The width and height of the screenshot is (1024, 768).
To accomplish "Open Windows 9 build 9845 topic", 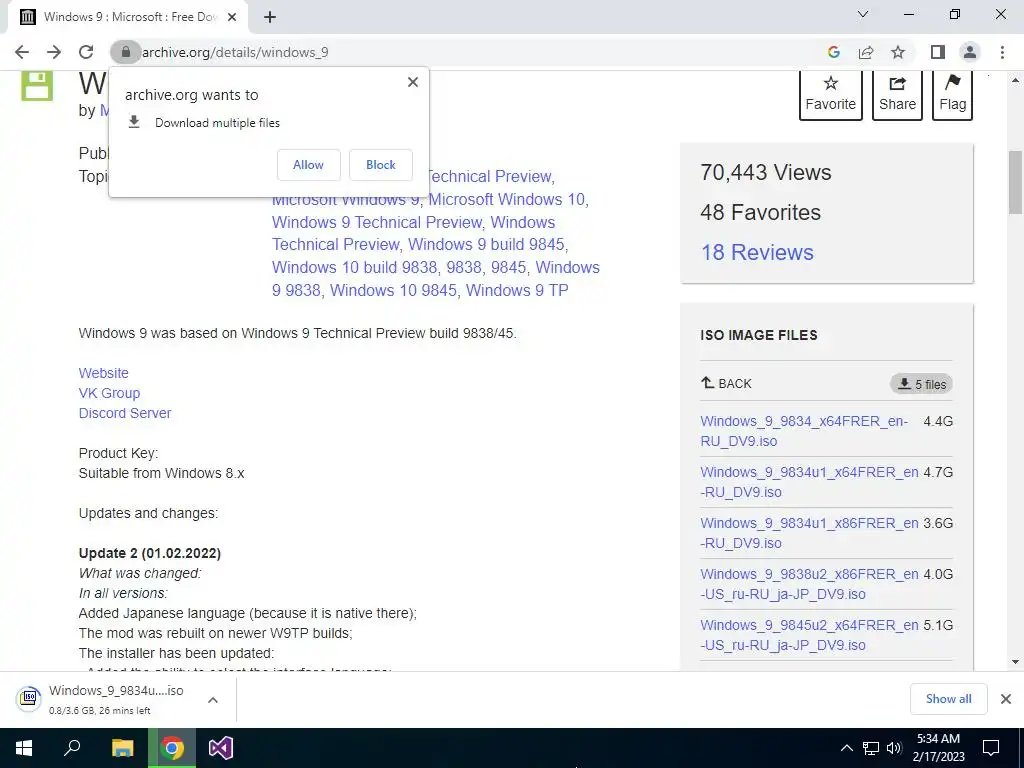I will [x=486, y=244].
